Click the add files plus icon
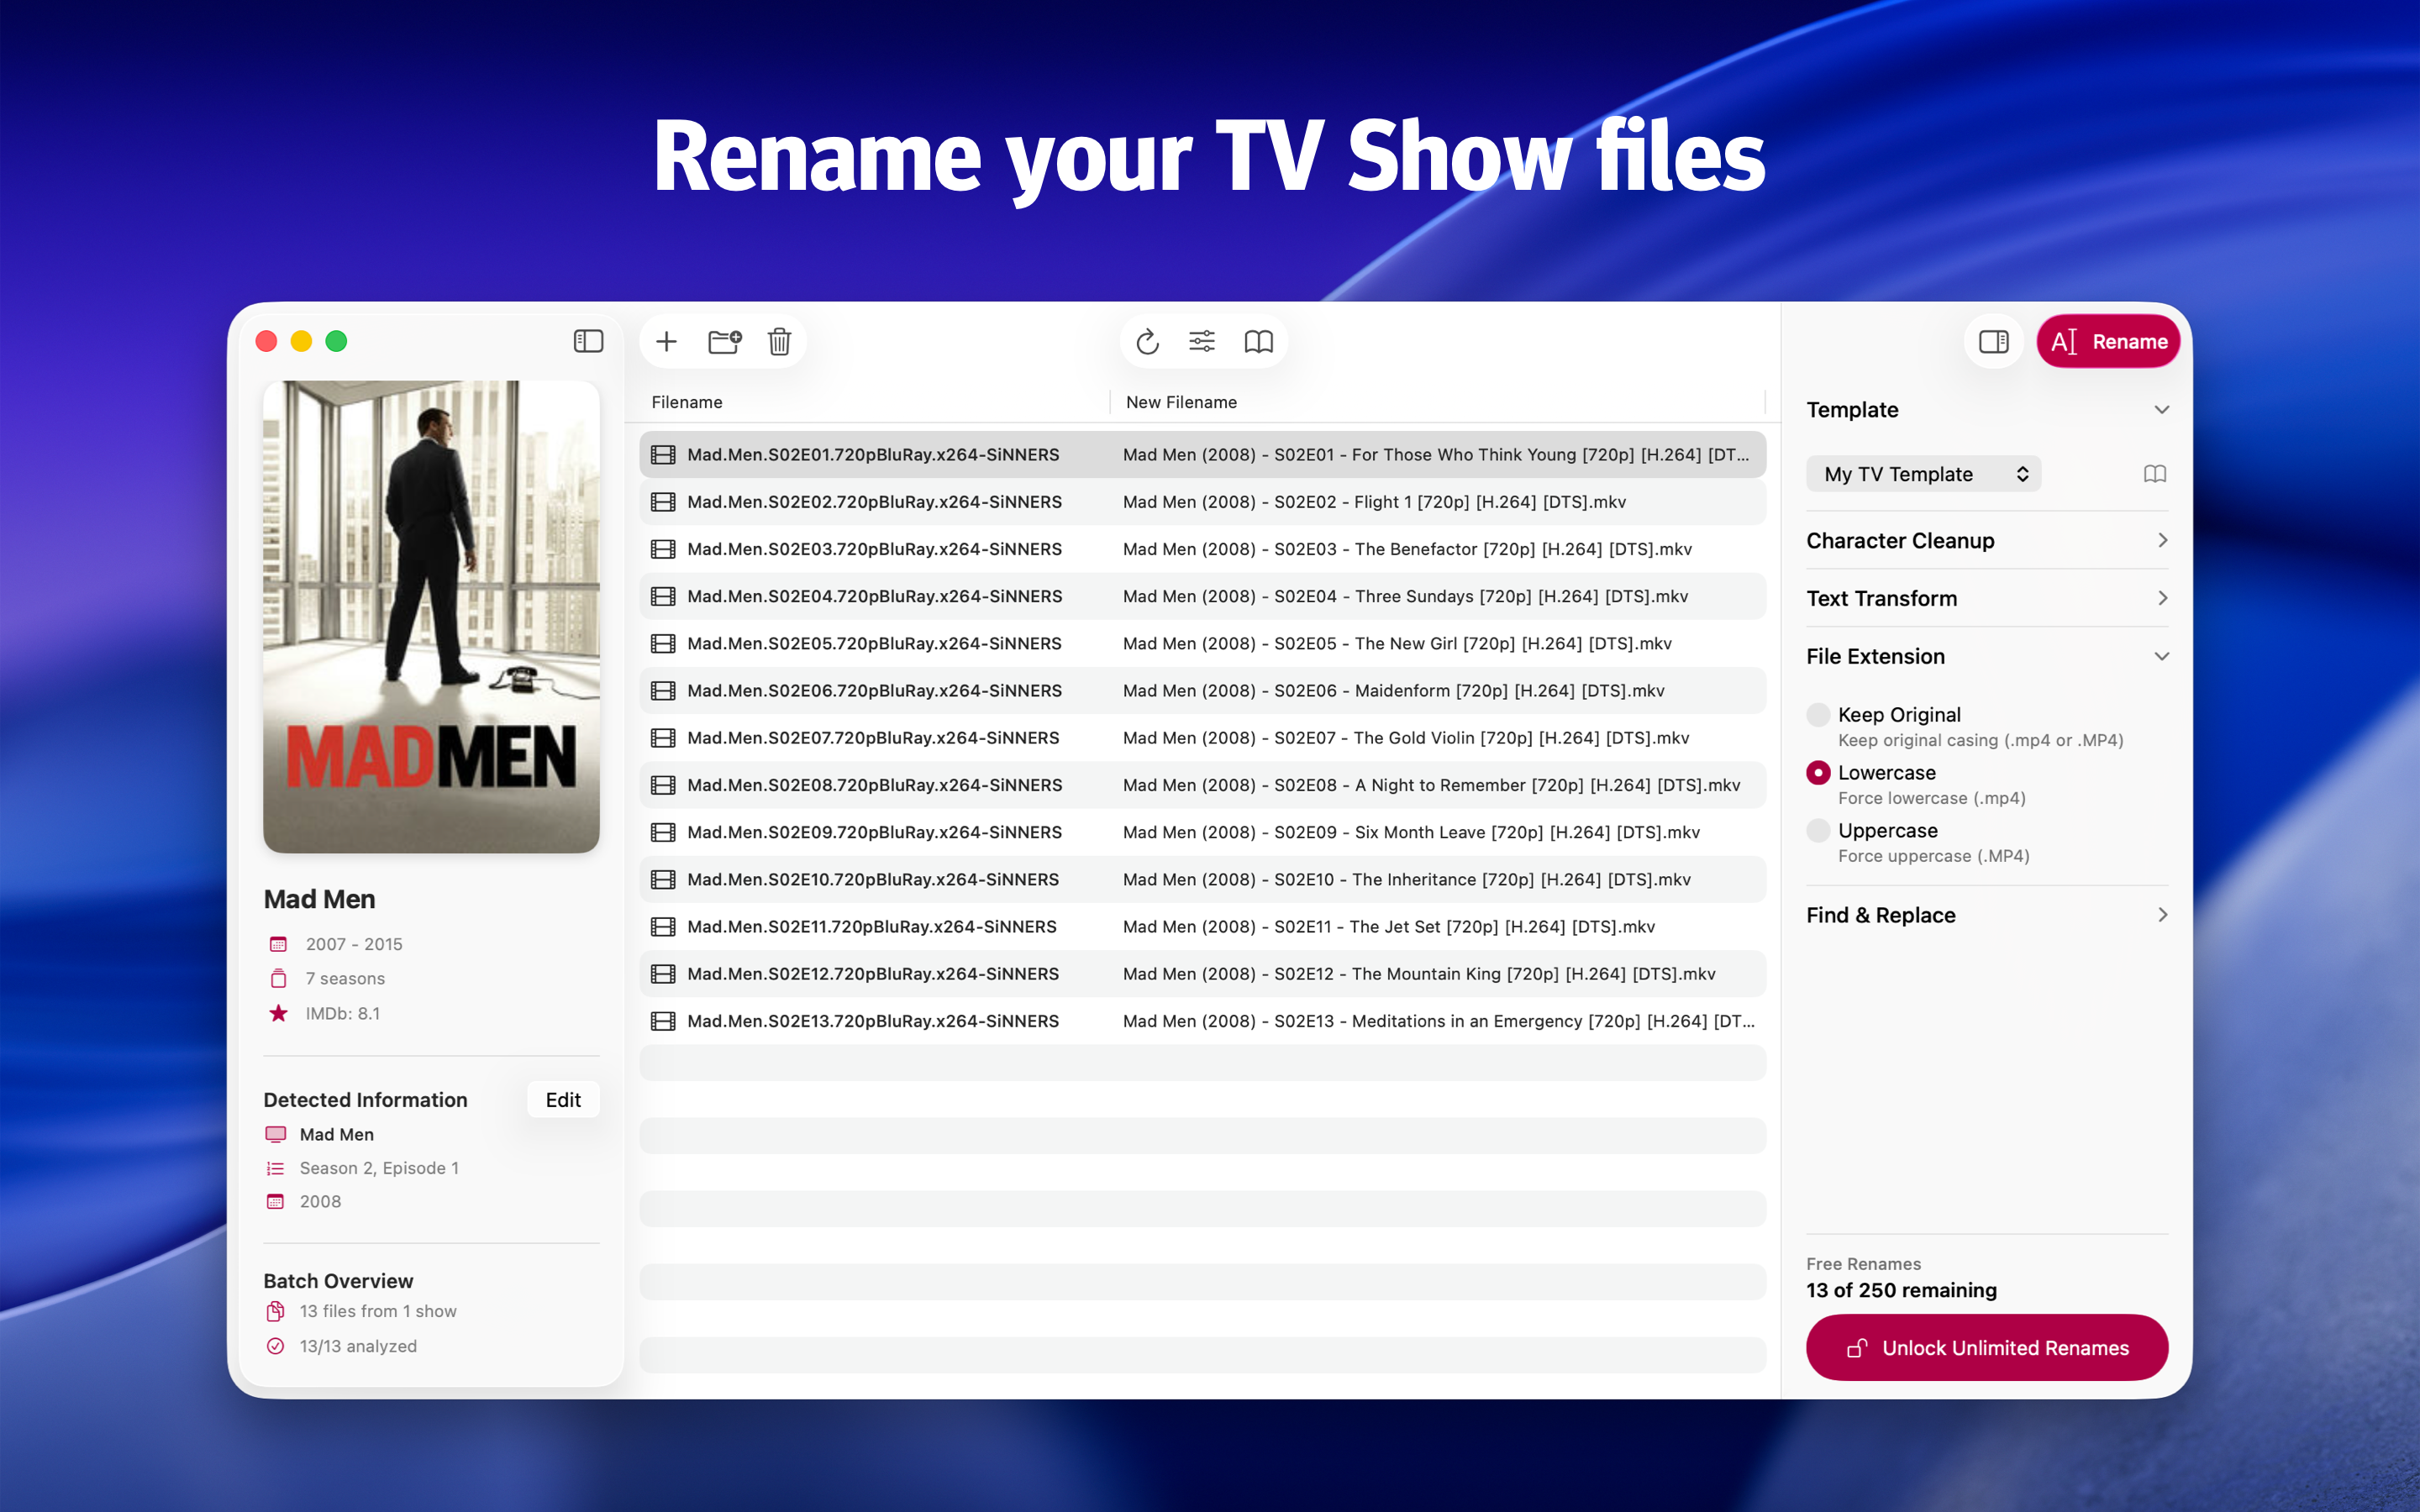This screenshot has height=1512, width=2420. tap(666, 341)
